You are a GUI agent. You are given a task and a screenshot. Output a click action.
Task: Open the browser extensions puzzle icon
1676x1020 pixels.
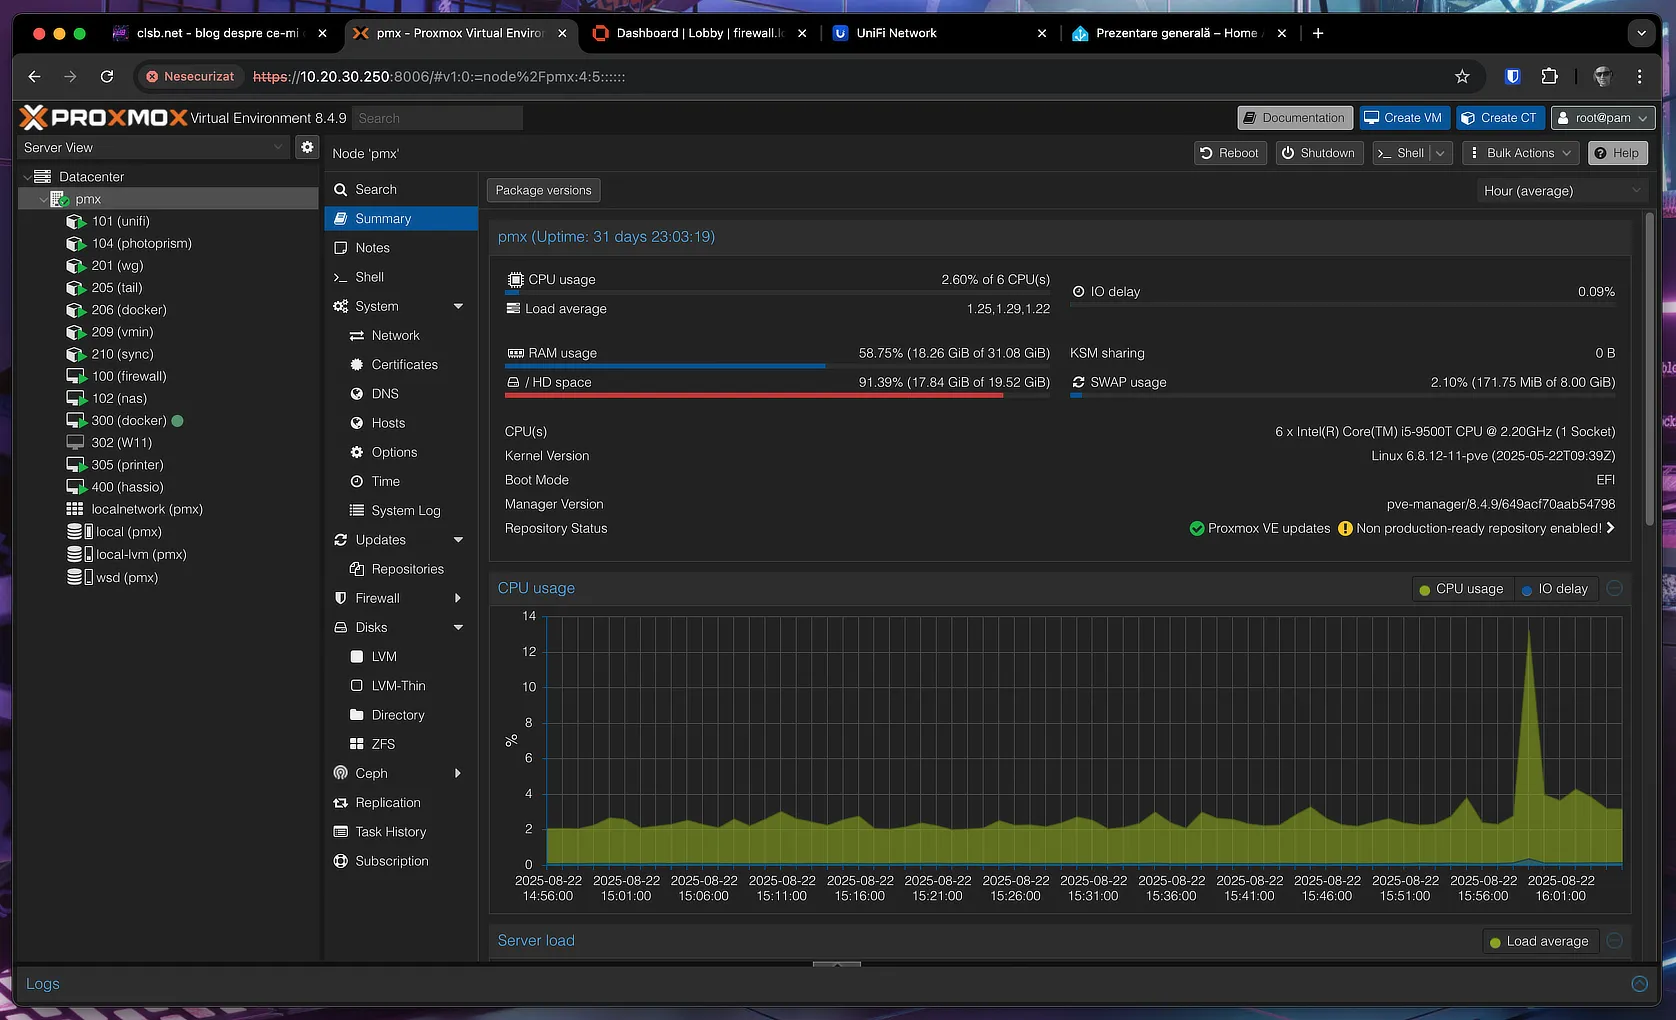1549,76
